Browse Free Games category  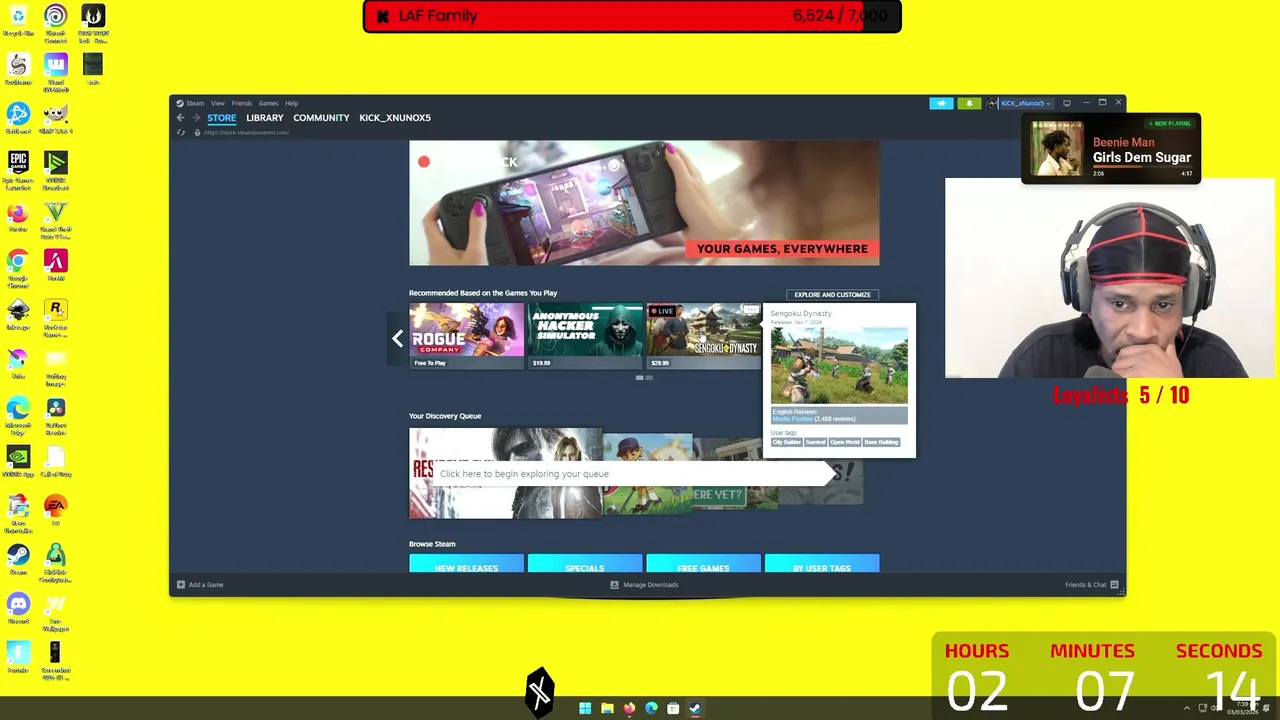(703, 565)
